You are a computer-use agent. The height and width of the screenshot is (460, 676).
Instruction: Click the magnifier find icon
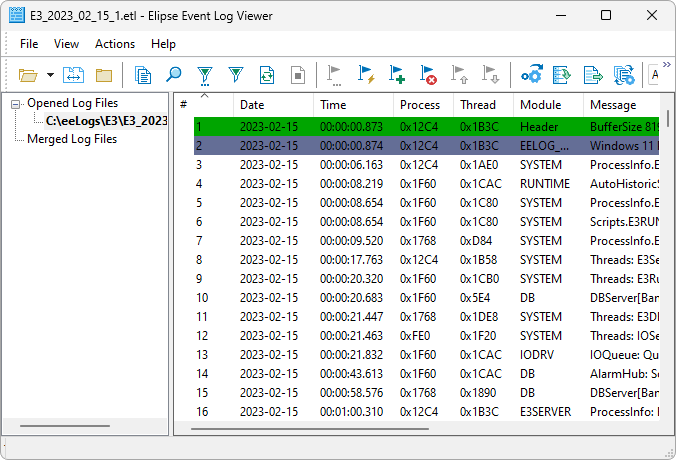(173, 75)
